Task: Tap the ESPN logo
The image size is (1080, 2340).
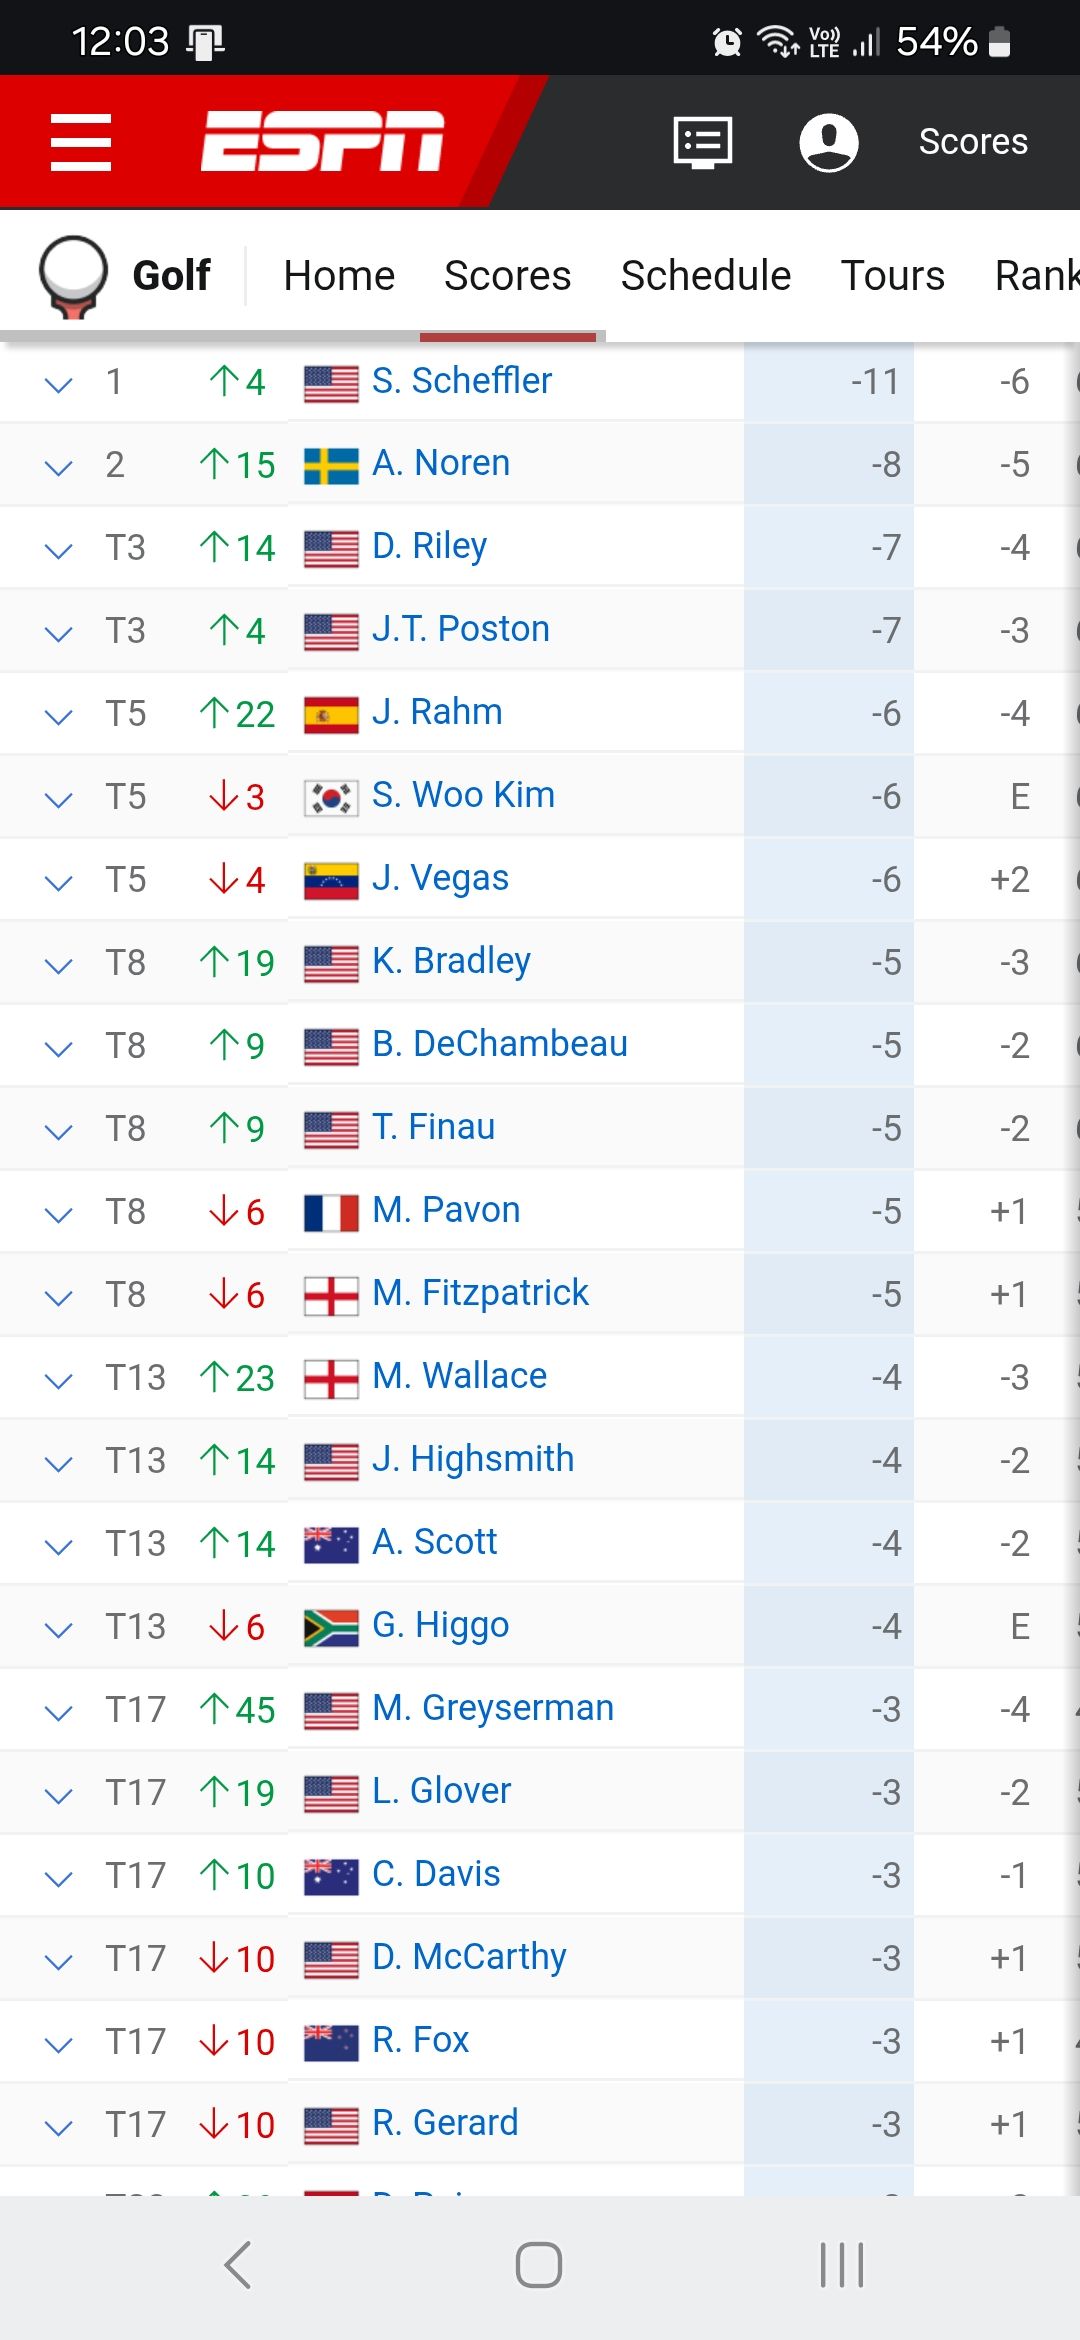Action: point(322,141)
